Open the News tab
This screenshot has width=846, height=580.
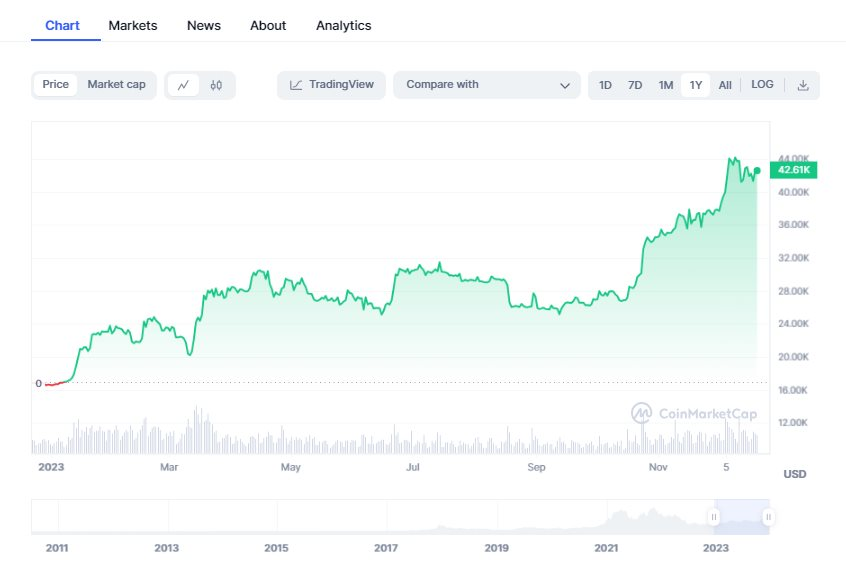point(204,26)
